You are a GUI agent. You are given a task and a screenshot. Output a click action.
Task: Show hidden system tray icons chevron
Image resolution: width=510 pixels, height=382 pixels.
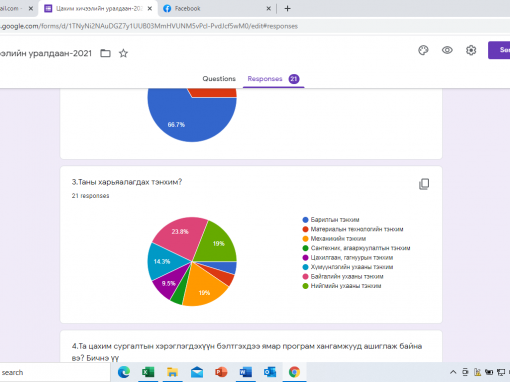453,372
